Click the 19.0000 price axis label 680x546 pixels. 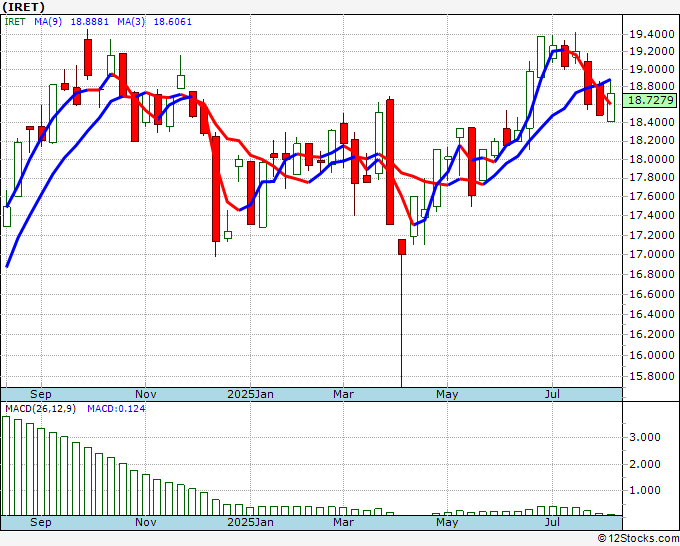(652, 69)
